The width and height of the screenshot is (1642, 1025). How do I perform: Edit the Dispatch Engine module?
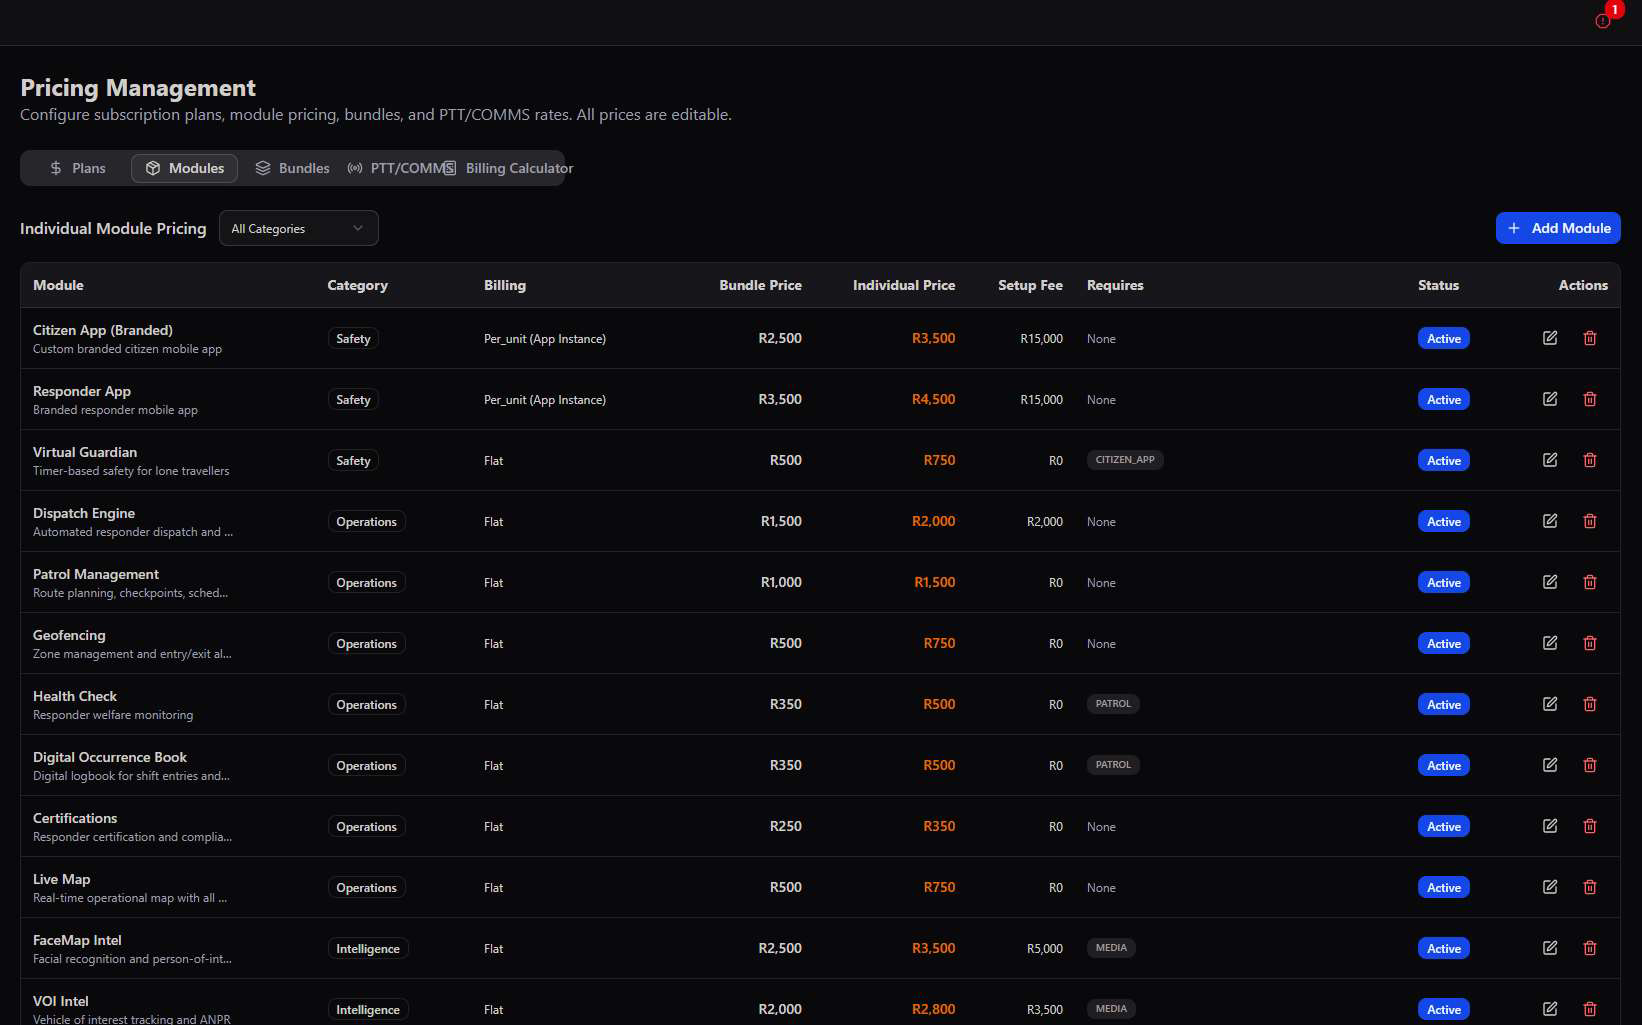point(1550,521)
